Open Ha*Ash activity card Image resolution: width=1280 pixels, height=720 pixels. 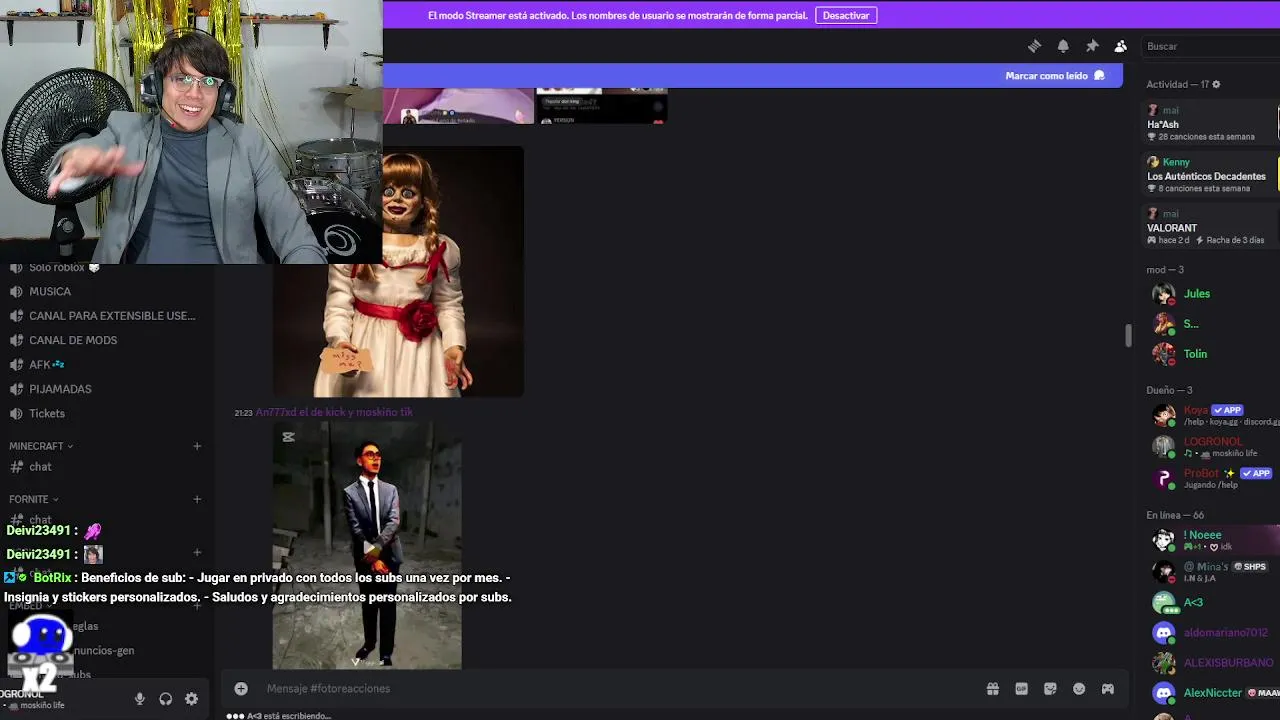(x=1210, y=124)
